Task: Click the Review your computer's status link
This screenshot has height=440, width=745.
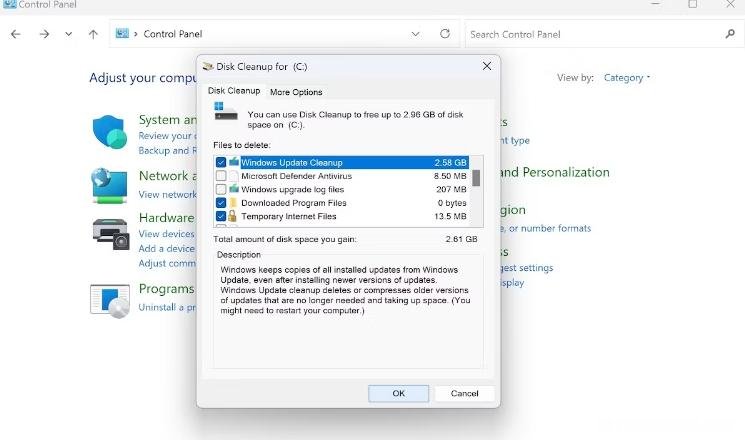Action: pyautogui.click(x=167, y=136)
